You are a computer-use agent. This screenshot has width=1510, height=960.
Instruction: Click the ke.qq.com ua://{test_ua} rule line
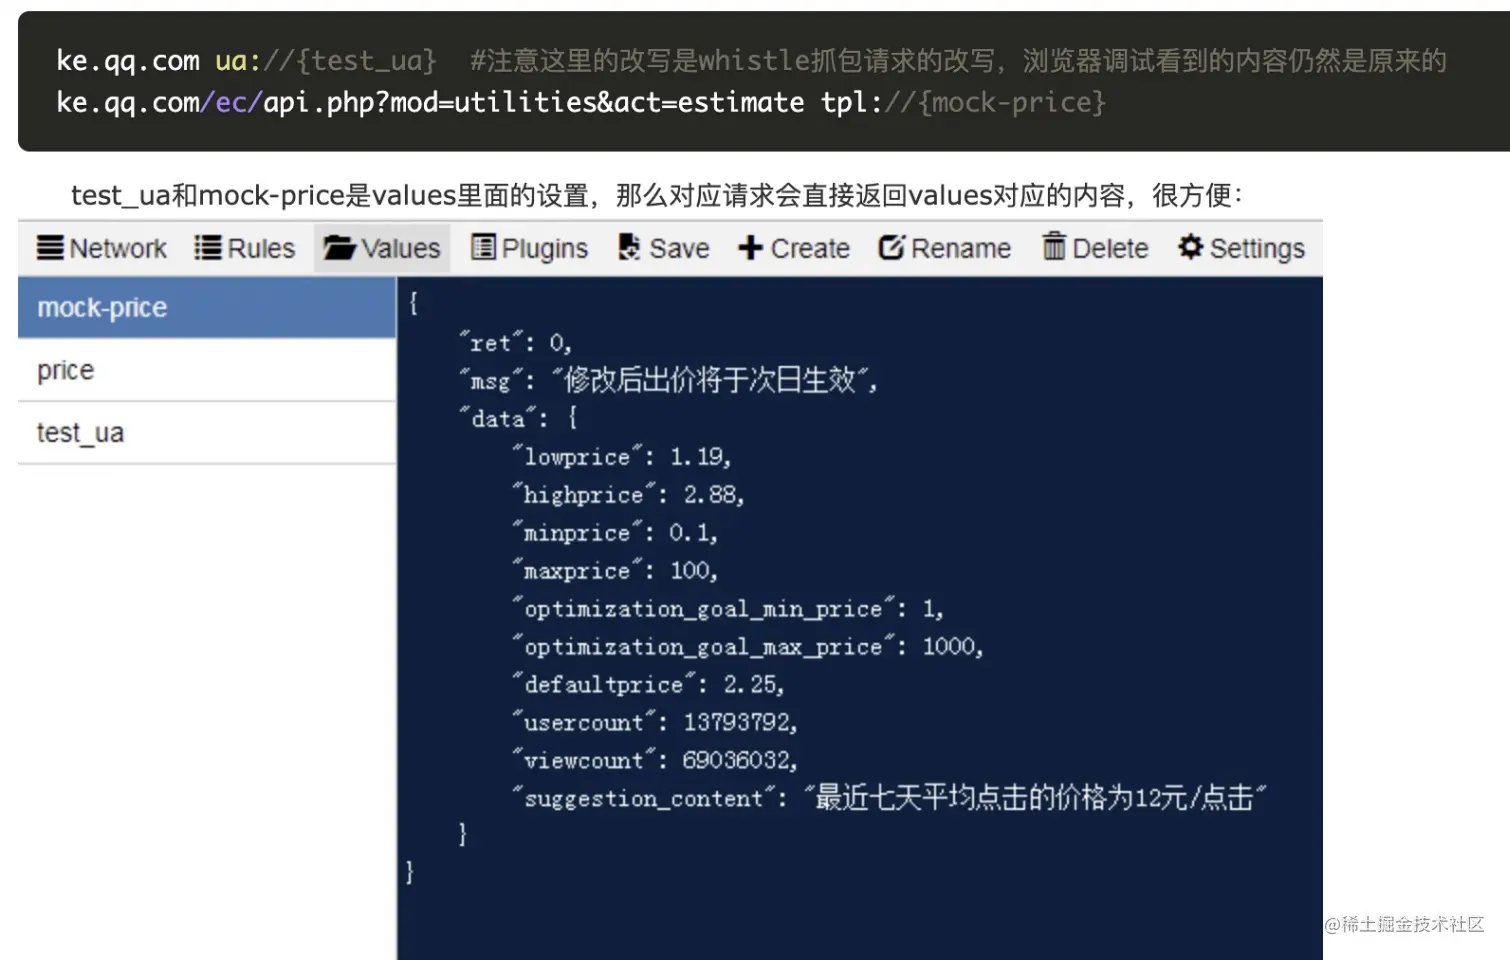pyautogui.click(x=247, y=61)
